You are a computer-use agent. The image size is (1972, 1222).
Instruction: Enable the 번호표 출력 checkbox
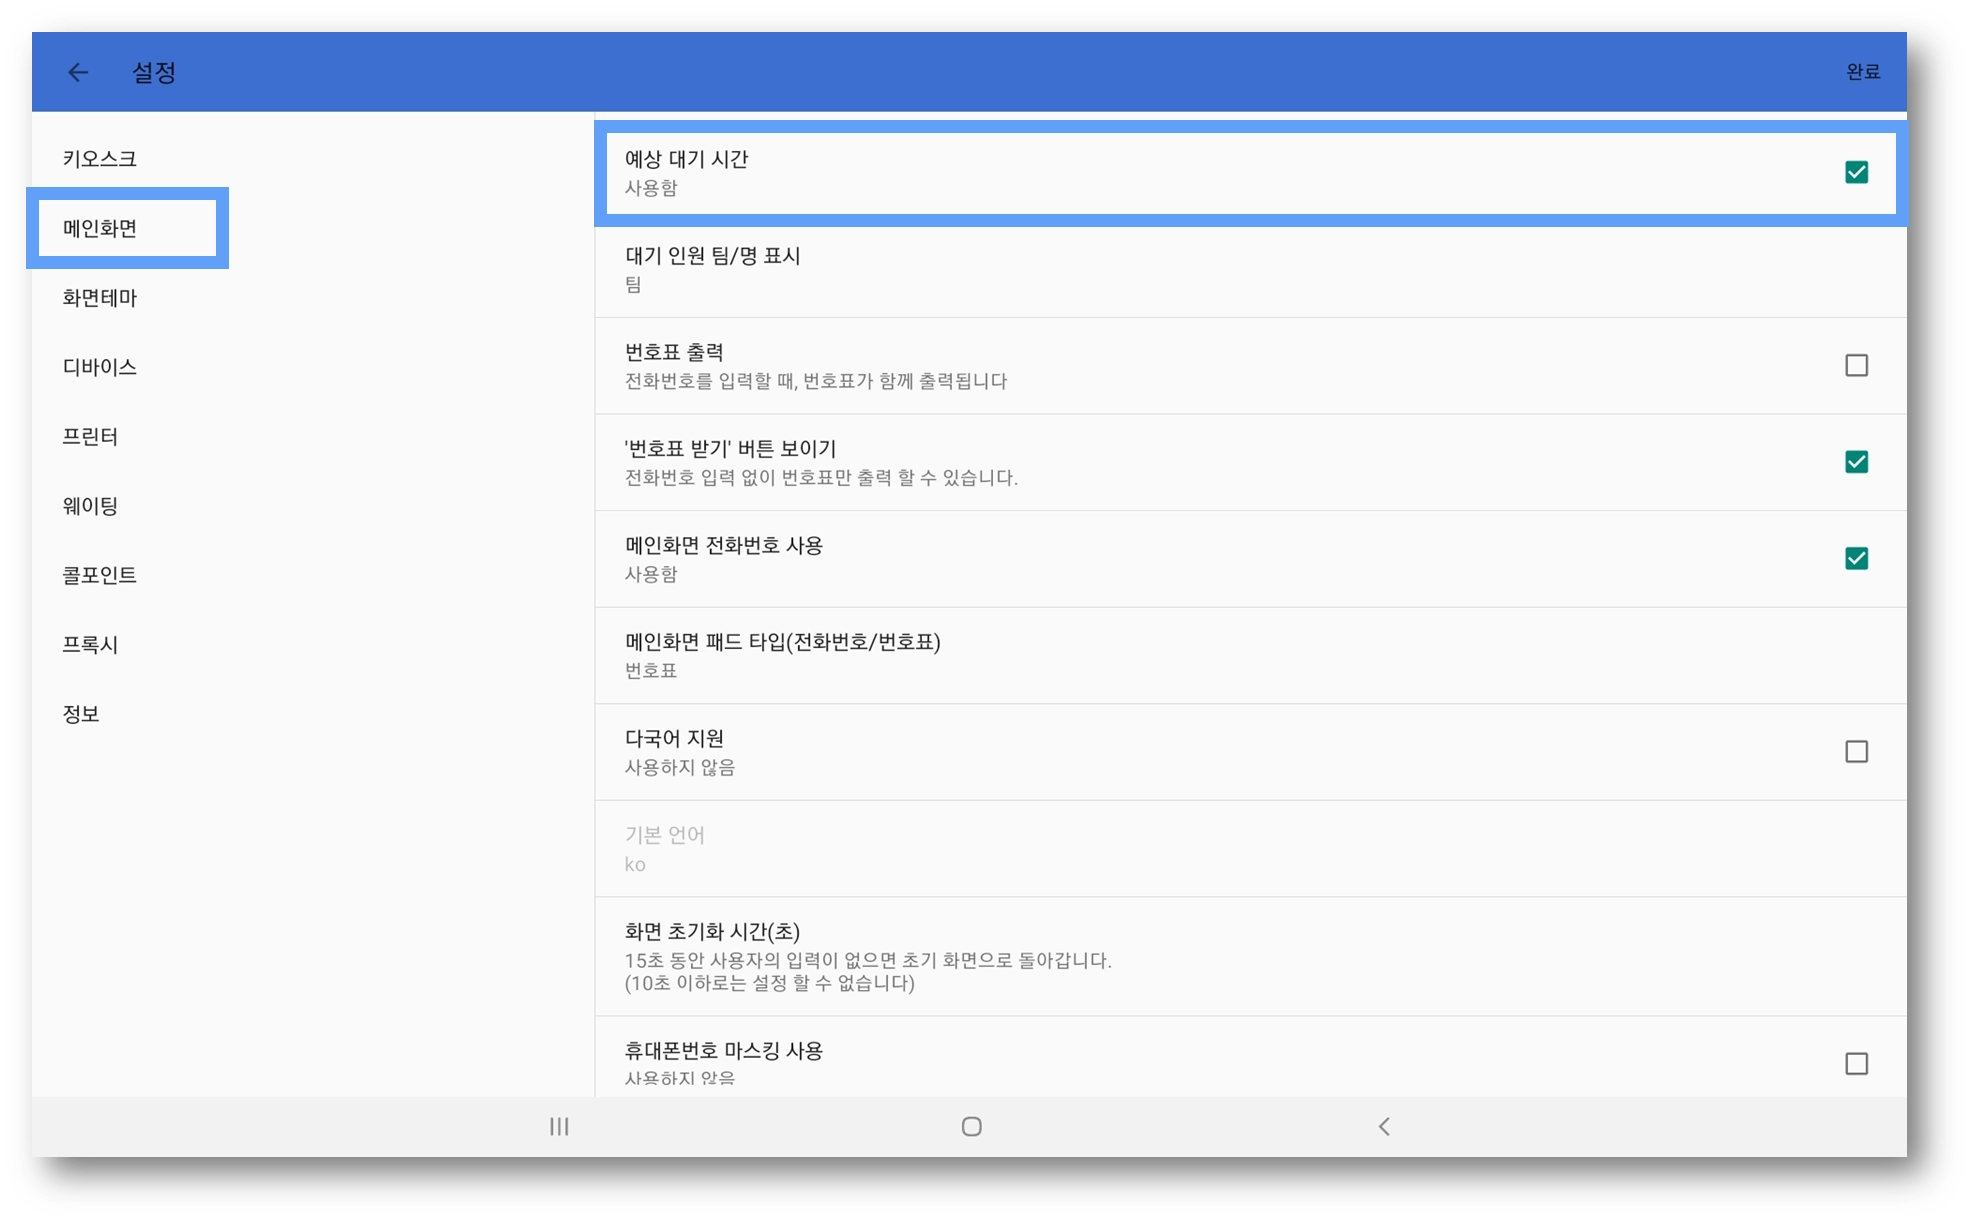tap(1856, 365)
